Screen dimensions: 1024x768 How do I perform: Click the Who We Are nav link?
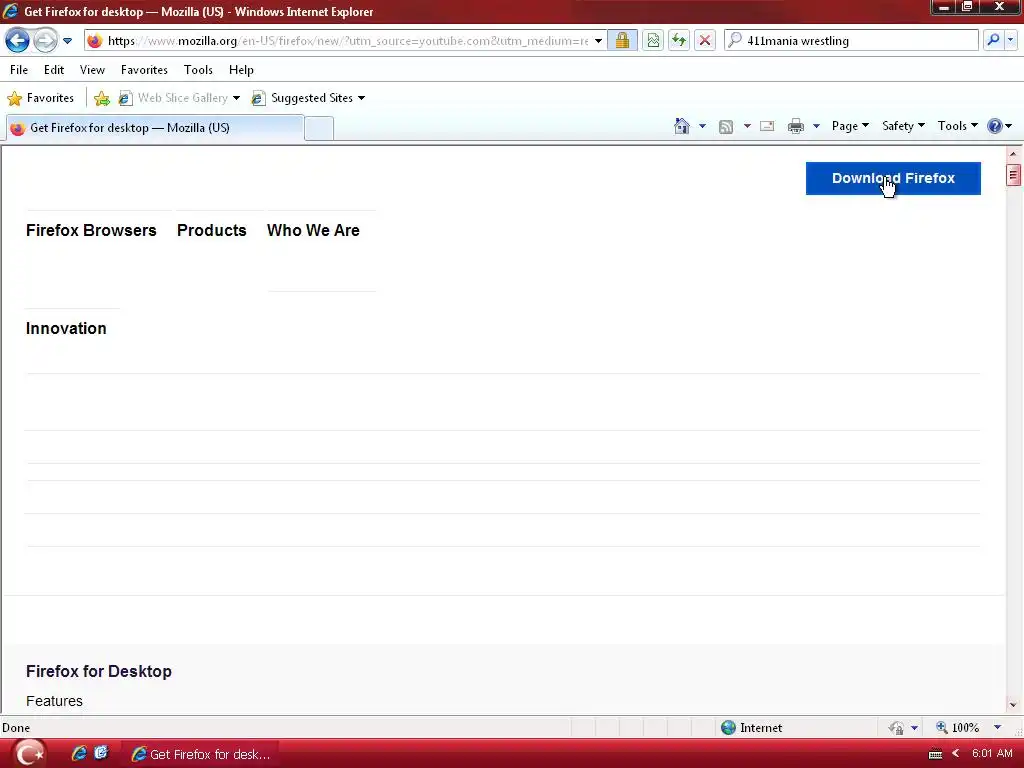pyautogui.click(x=313, y=231)
